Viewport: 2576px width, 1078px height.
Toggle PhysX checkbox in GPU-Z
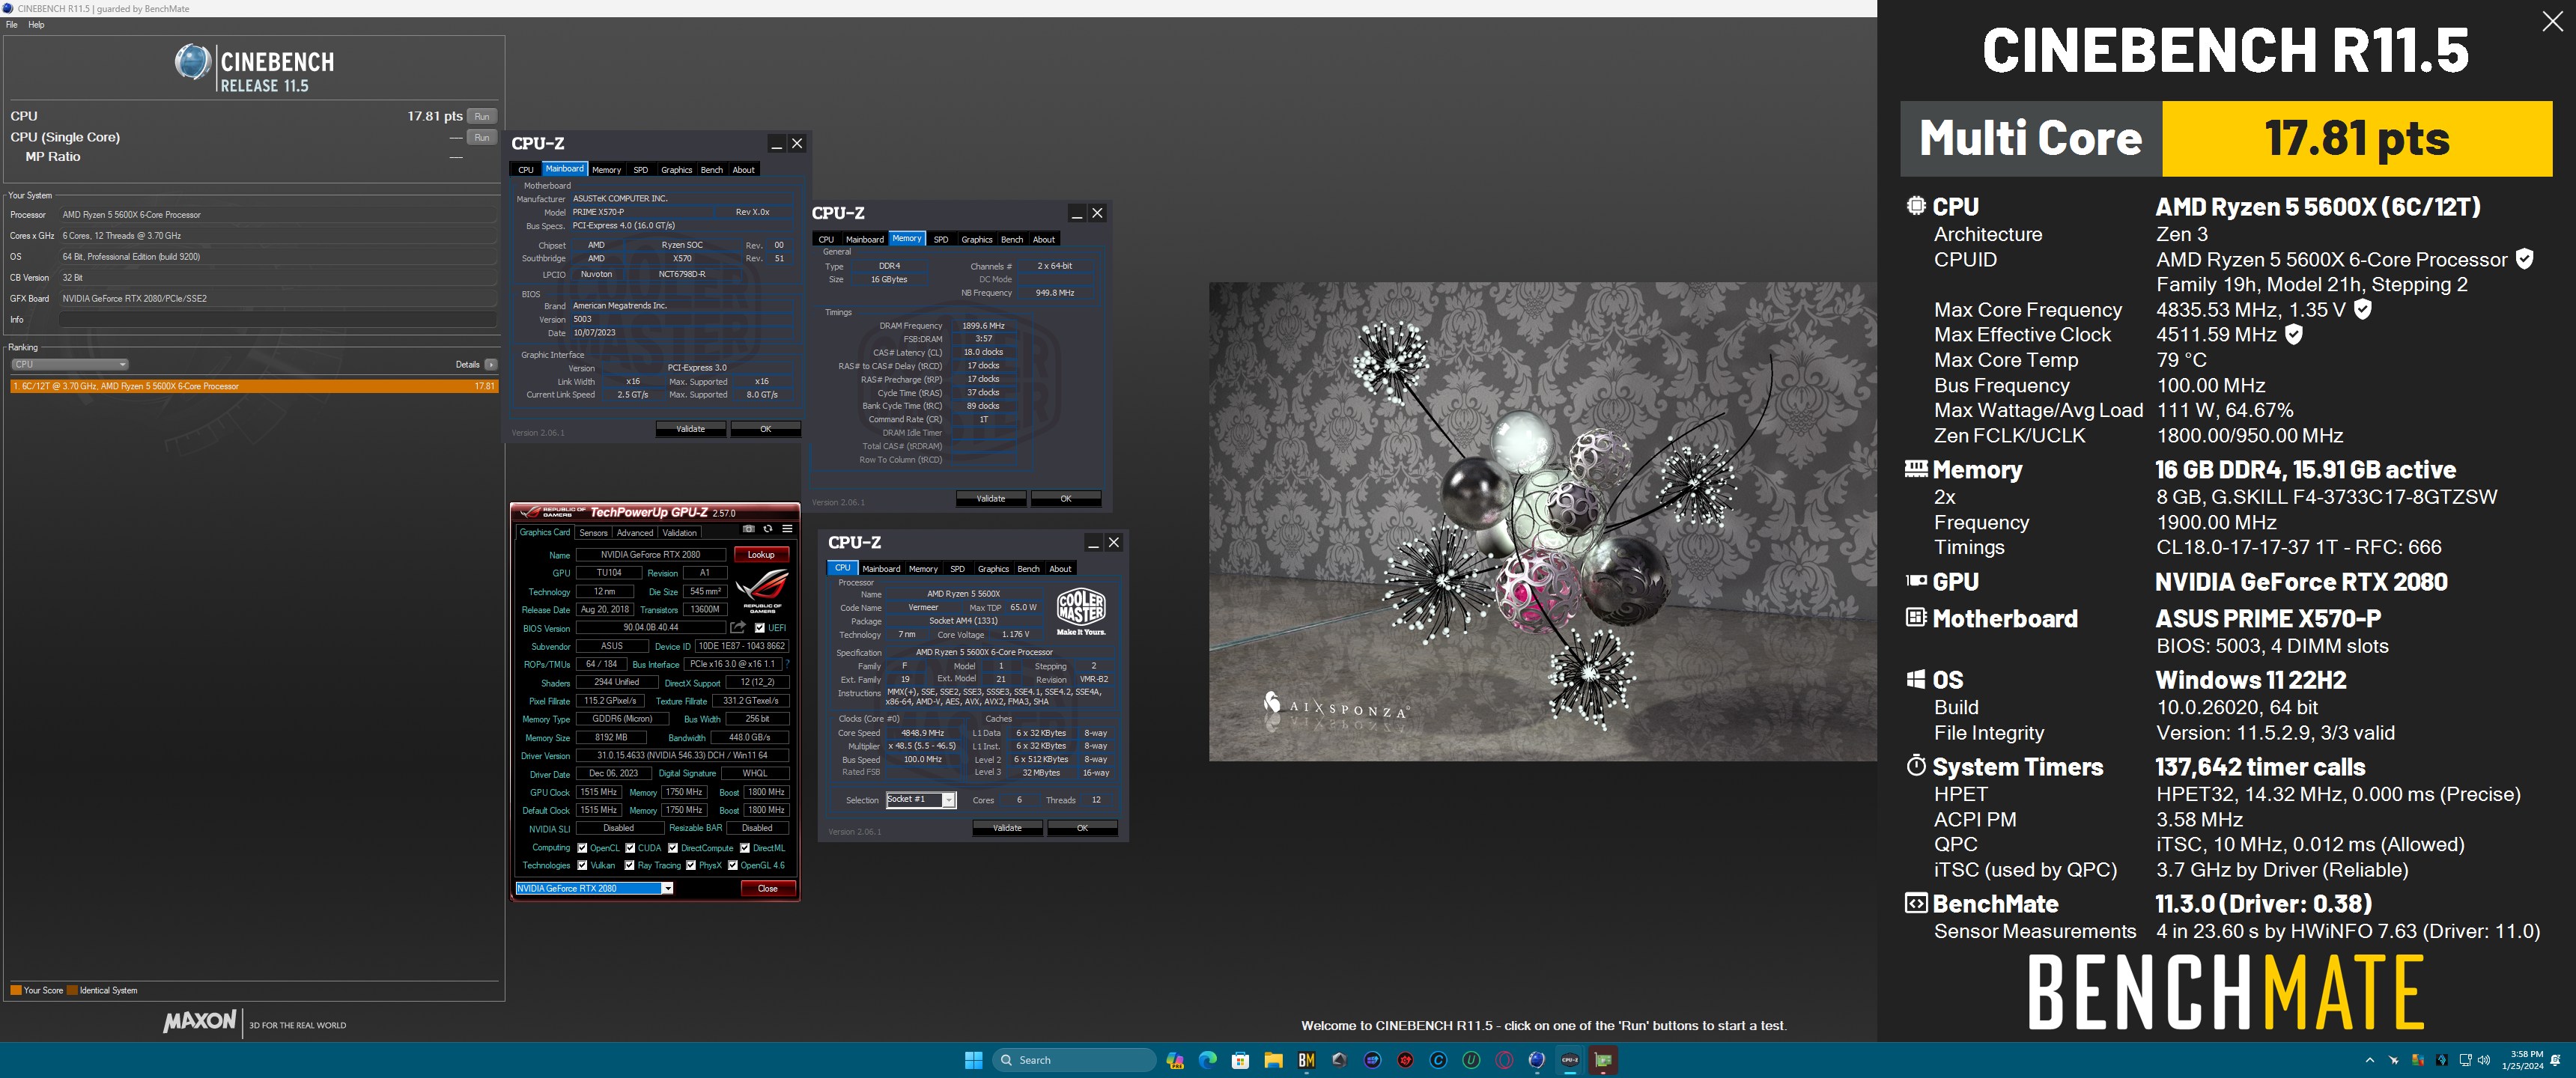pyautogui.click(x=691, y=866)
